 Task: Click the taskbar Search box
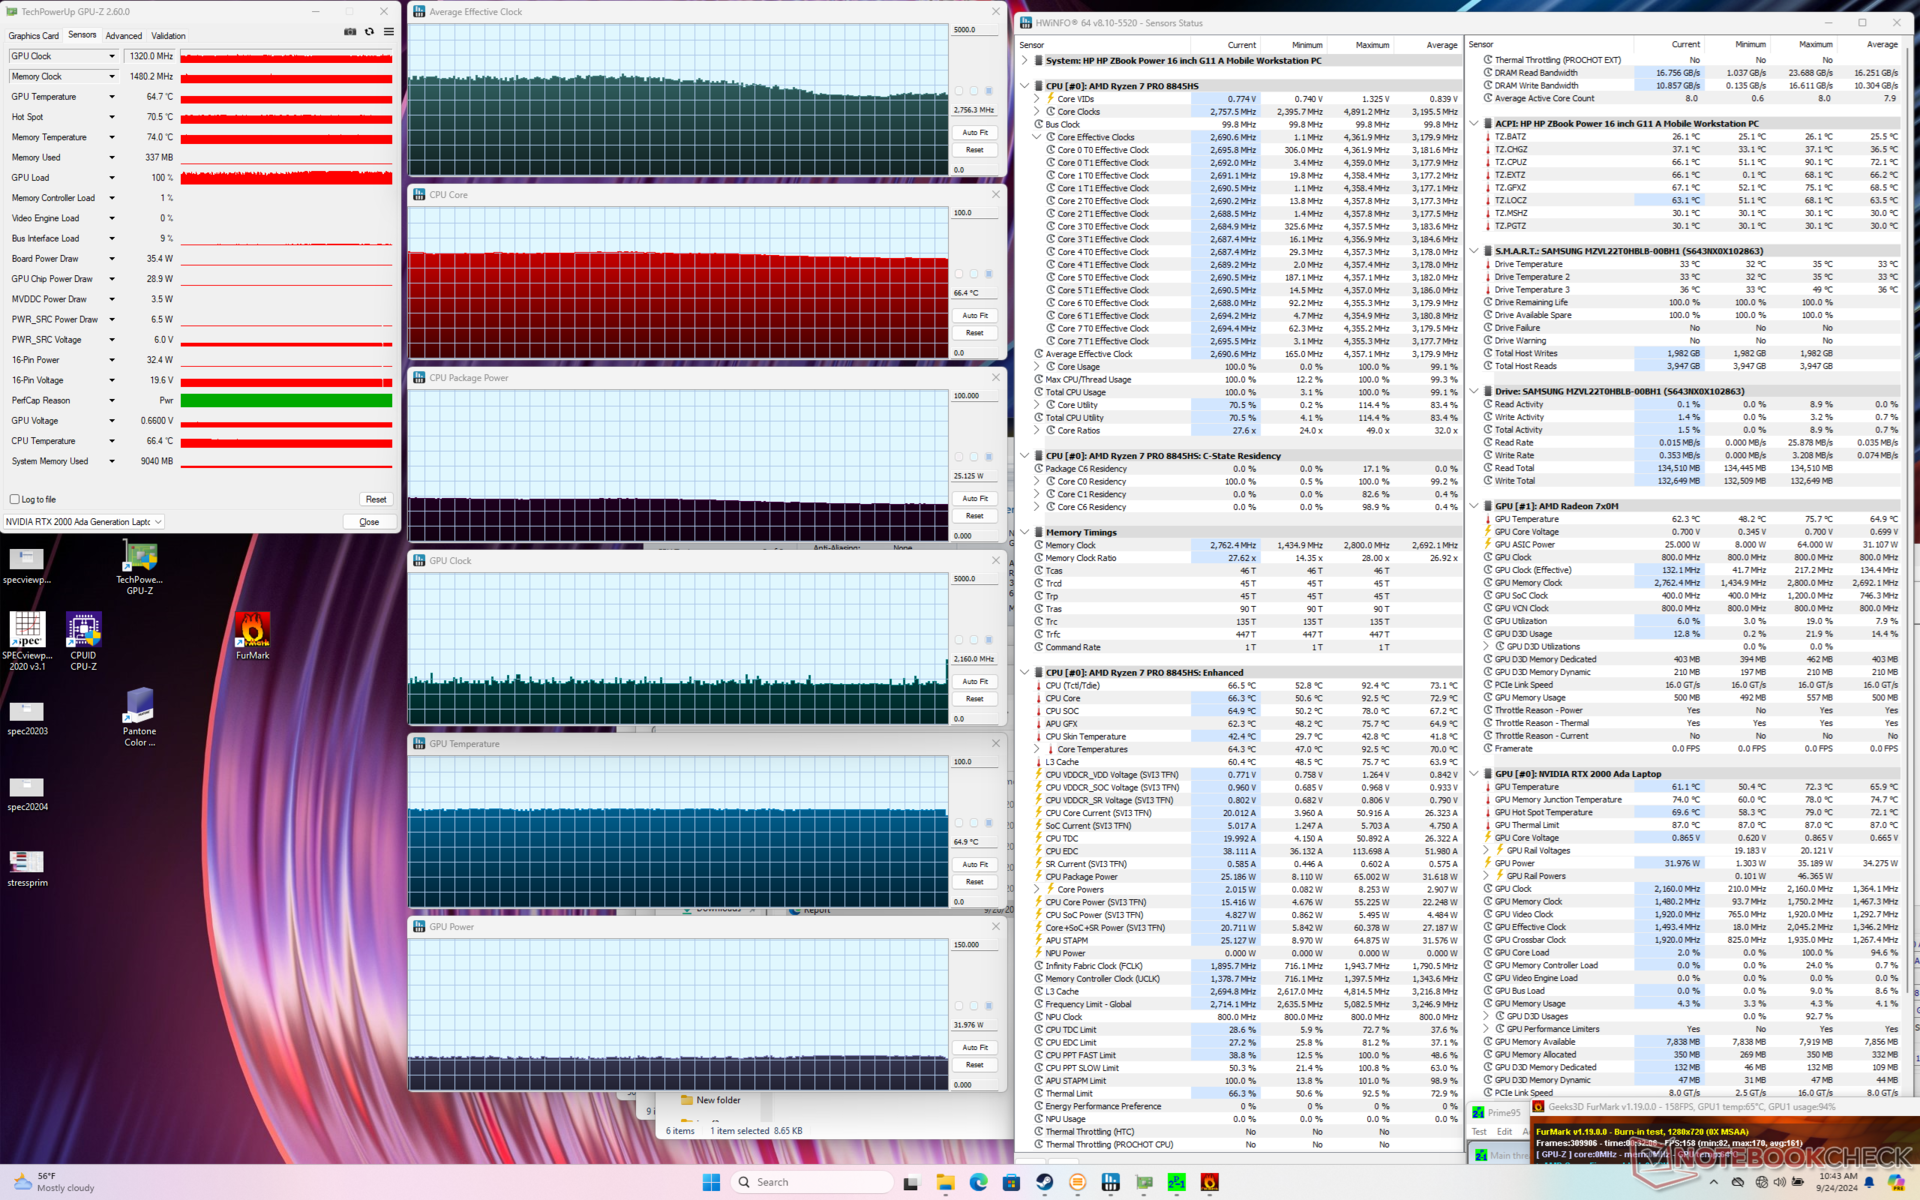coord(810,1182)
